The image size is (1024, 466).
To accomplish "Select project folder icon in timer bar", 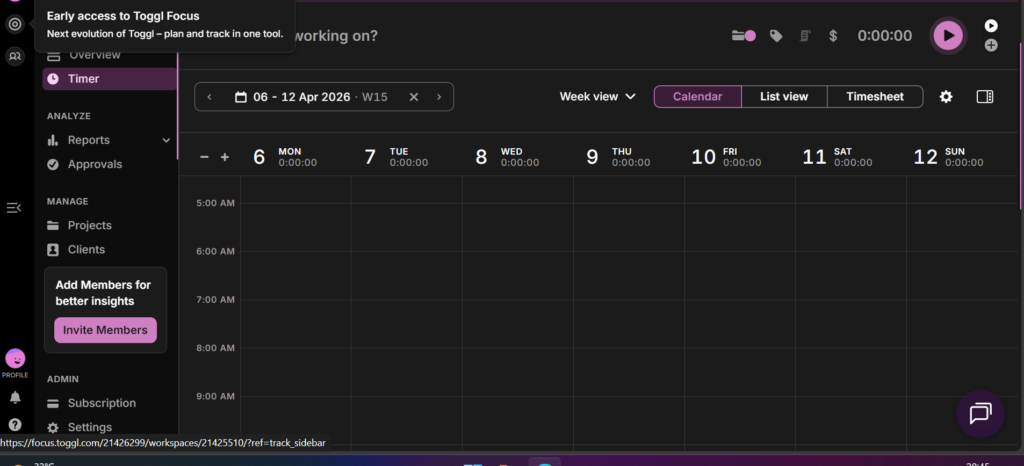I will click(x=743, y=36).
